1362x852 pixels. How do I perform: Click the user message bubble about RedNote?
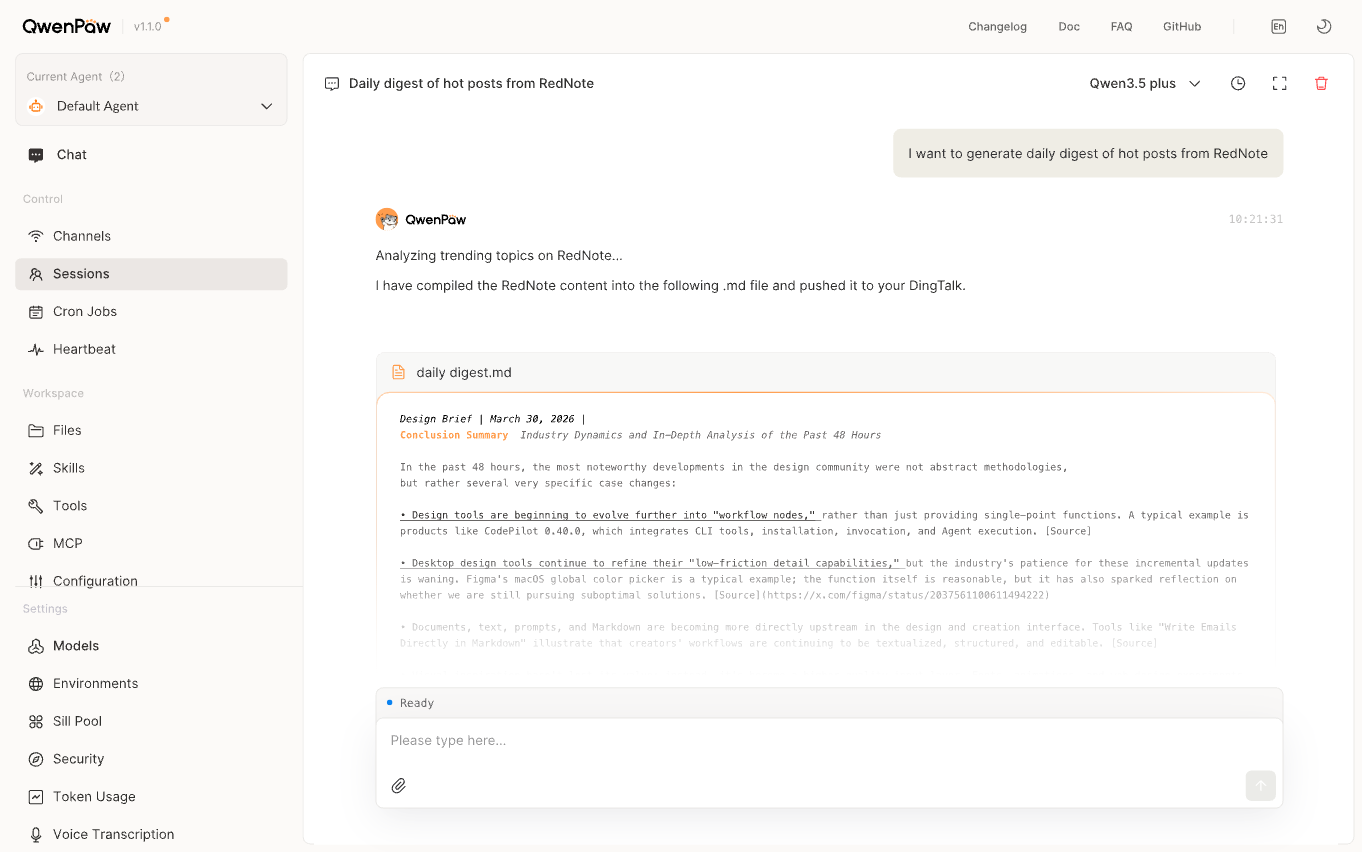pyautogui.click(x=1088, y=154)
